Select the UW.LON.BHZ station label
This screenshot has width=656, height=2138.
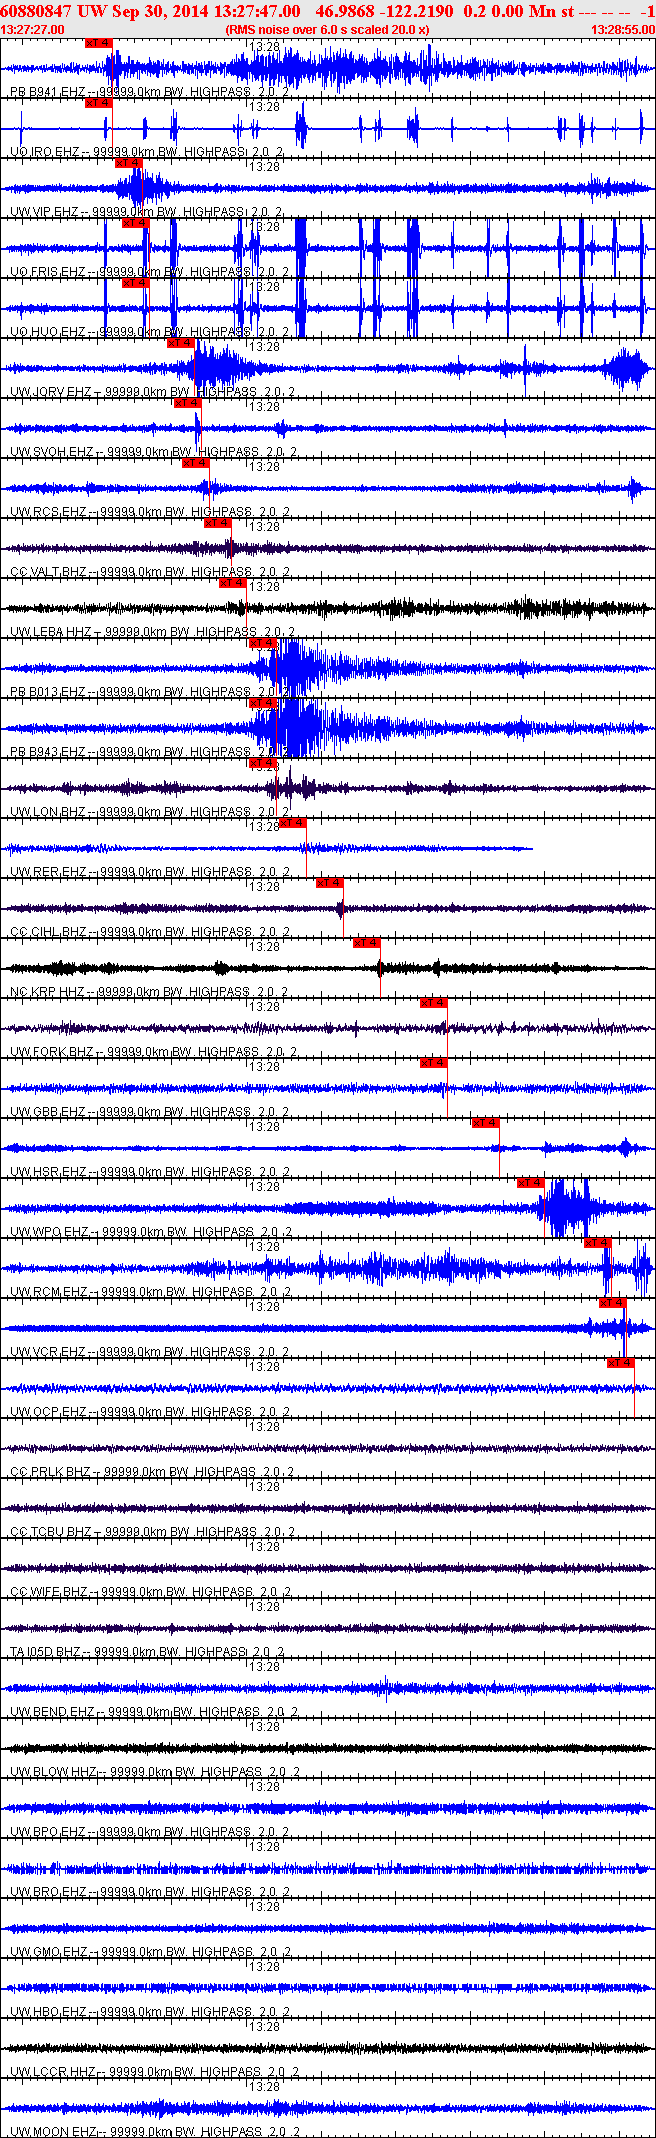point(47,812)
